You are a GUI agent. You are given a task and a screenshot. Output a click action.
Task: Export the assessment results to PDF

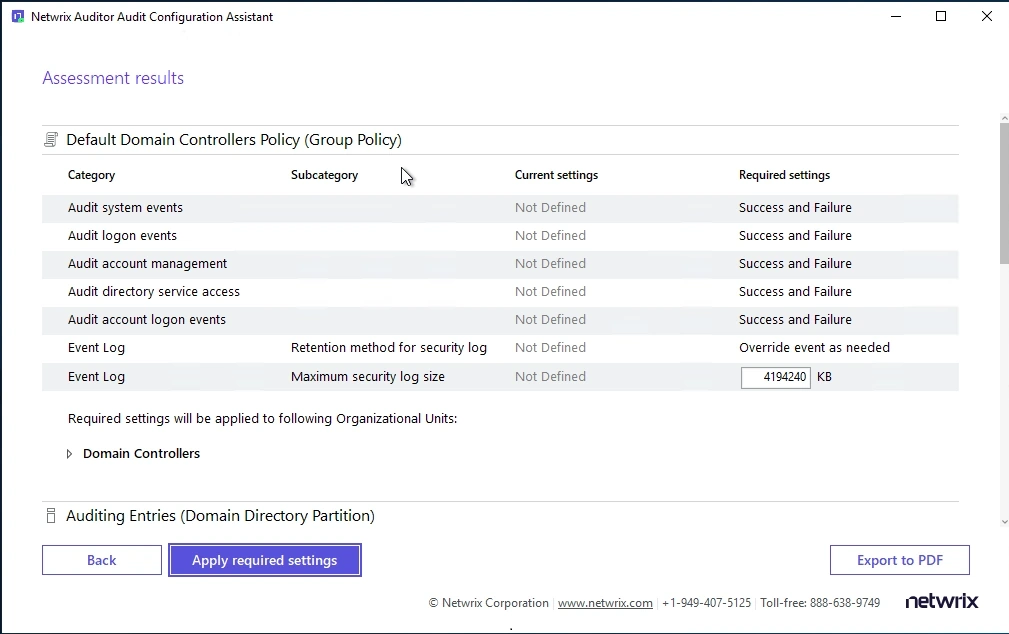(x=899, y=560)
